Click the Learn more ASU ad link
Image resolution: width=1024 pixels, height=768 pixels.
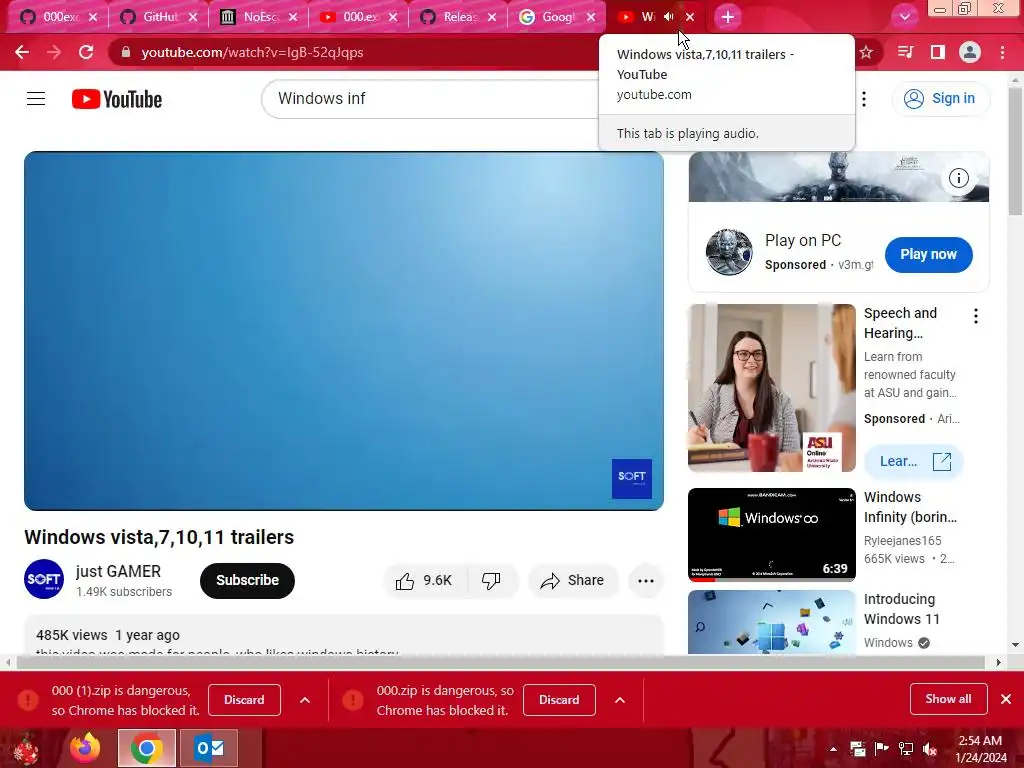(x=914, y=462)
